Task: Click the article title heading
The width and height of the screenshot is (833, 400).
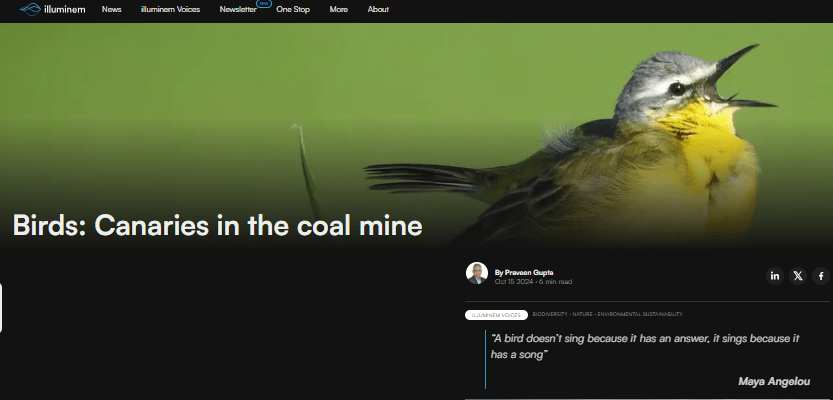Action: point(217,226)
